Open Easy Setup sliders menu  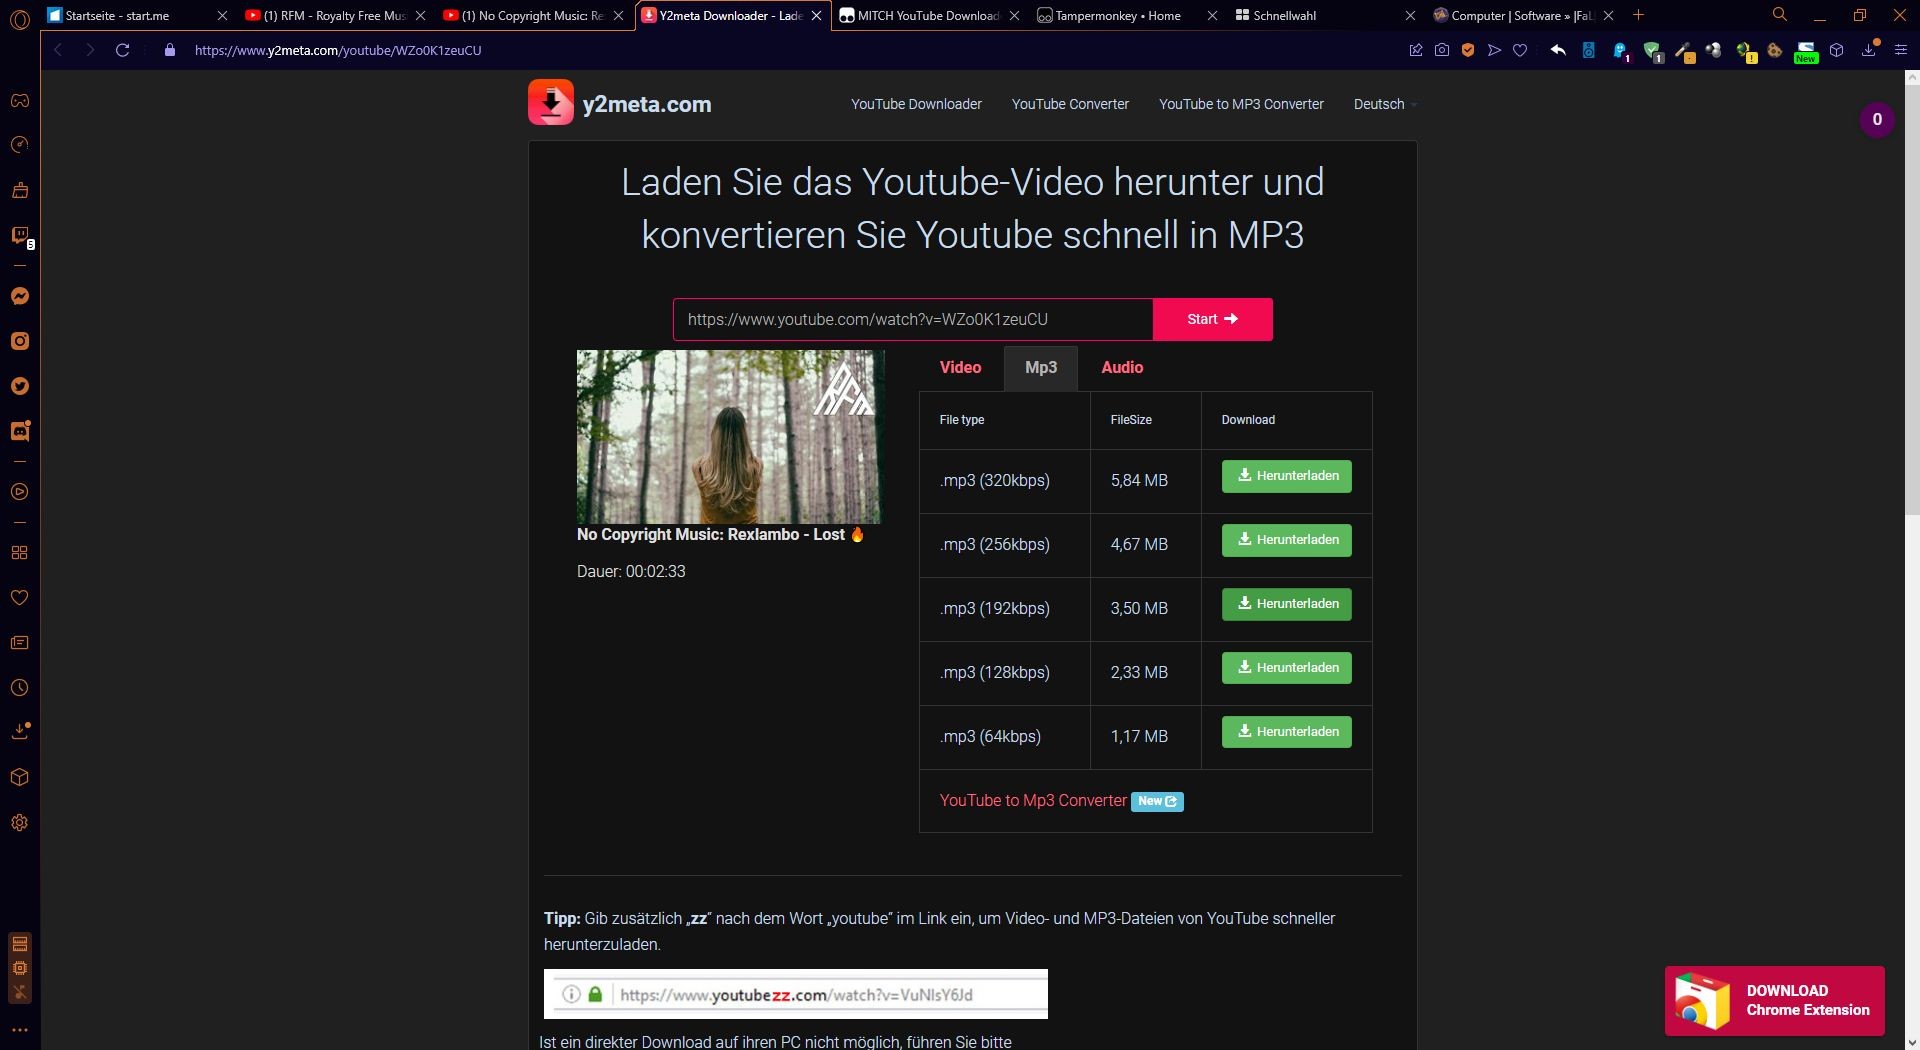1901,50
